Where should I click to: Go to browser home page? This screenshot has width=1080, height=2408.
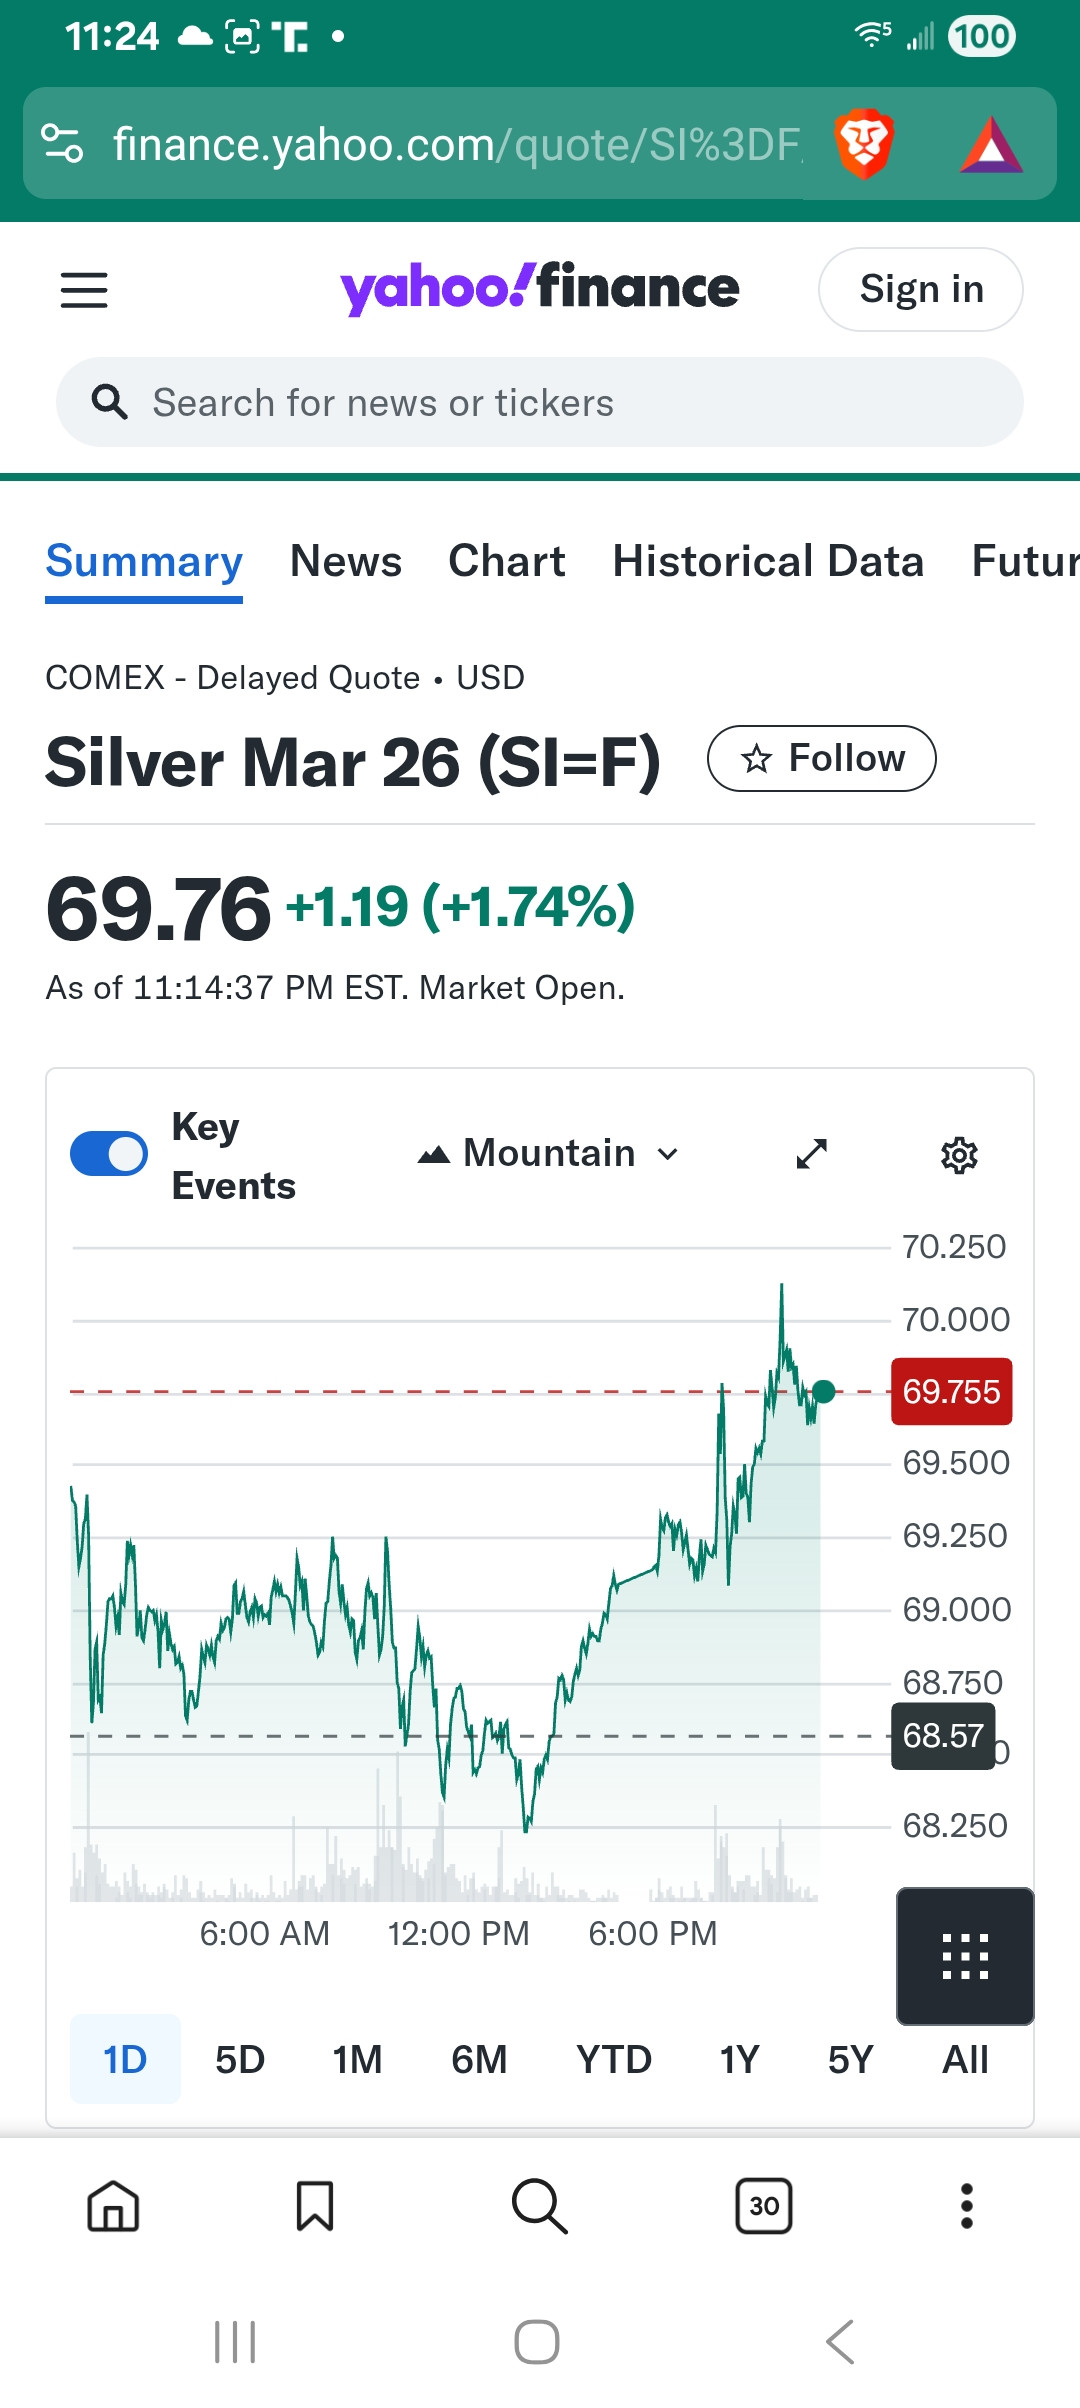pyautogui.click(x=113, y=2206)
